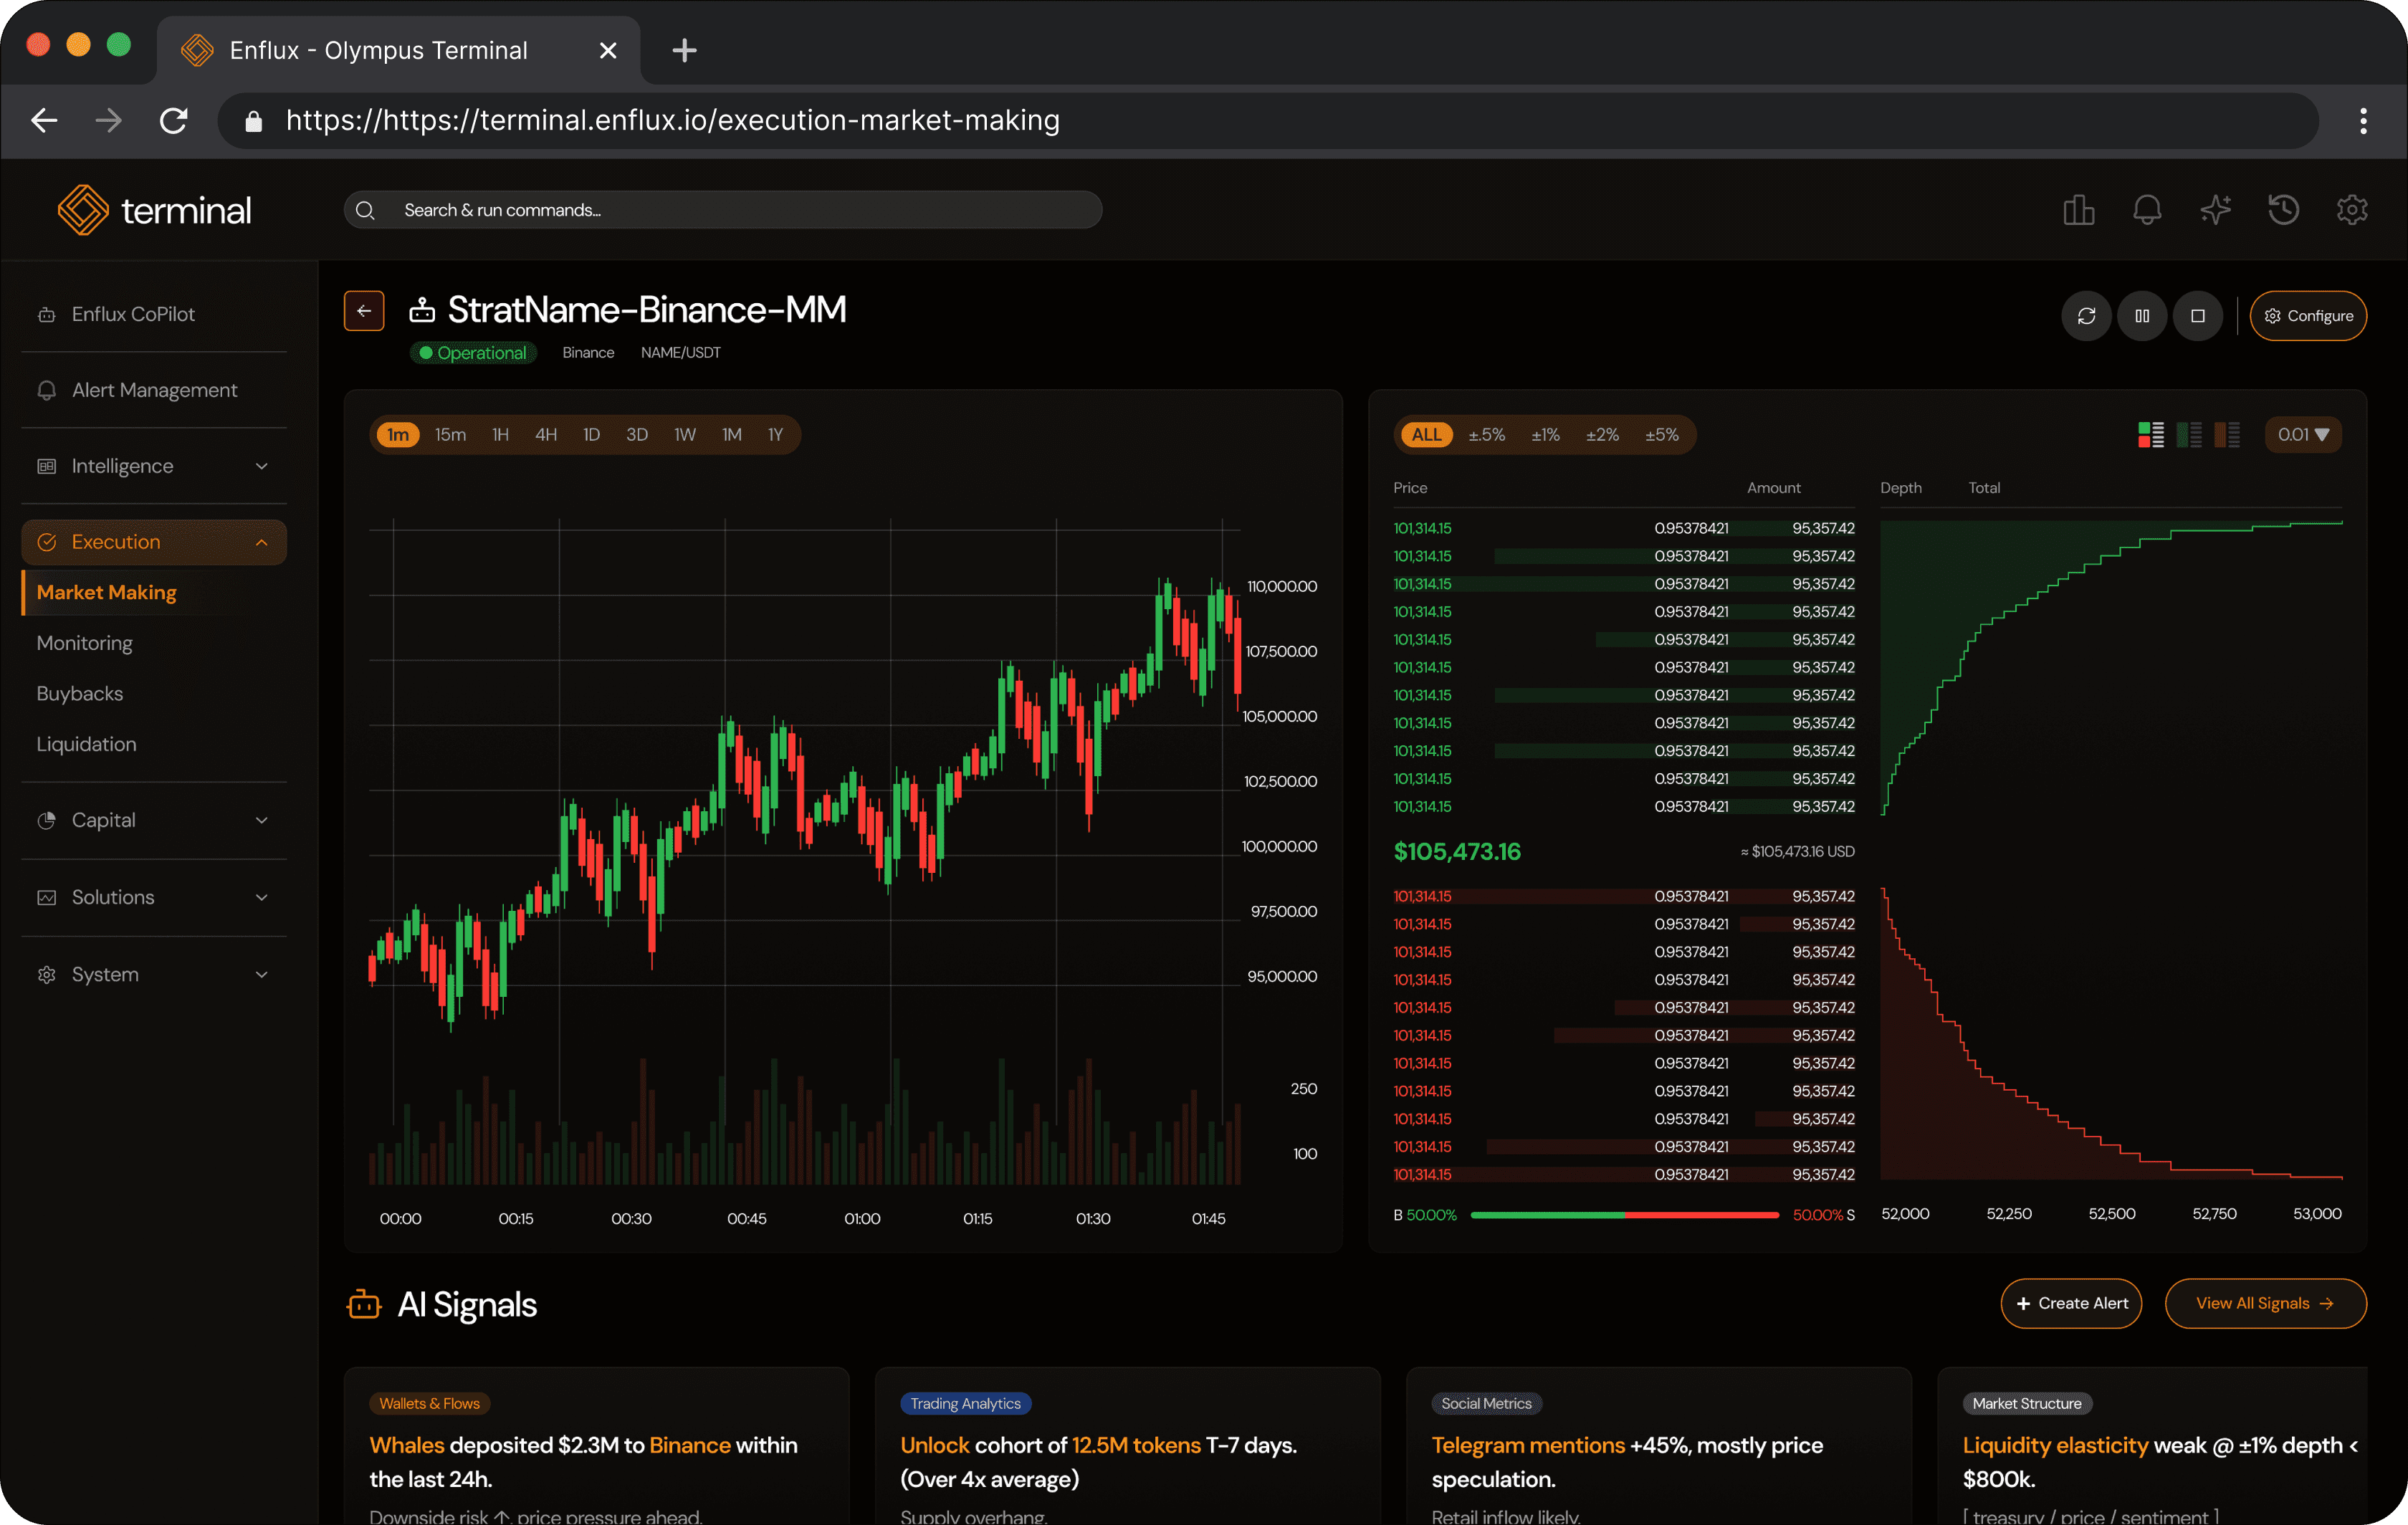Image resolution: width=2408 pixels, height=1525 pixels.
Task: Open the notifications bell icon
Action: point(2147,210)
